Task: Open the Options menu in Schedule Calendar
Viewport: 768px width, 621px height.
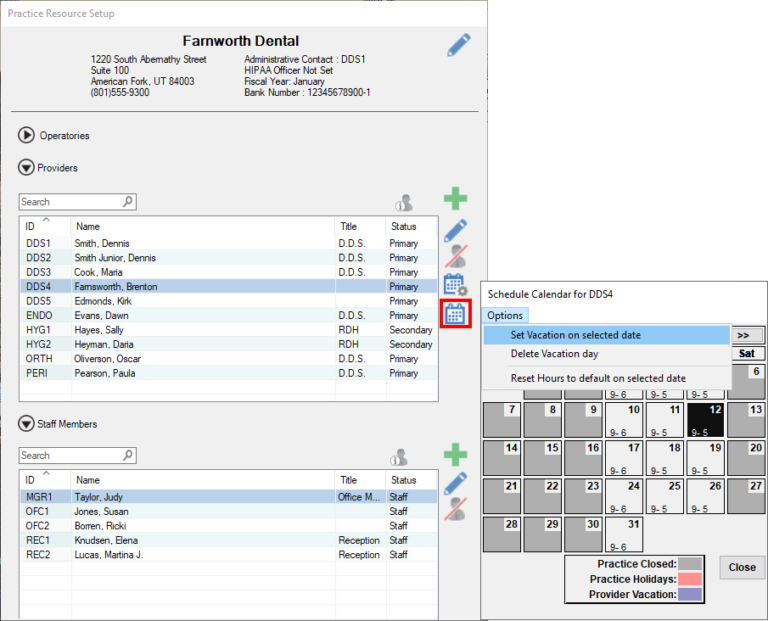Action: click(505, 315)
